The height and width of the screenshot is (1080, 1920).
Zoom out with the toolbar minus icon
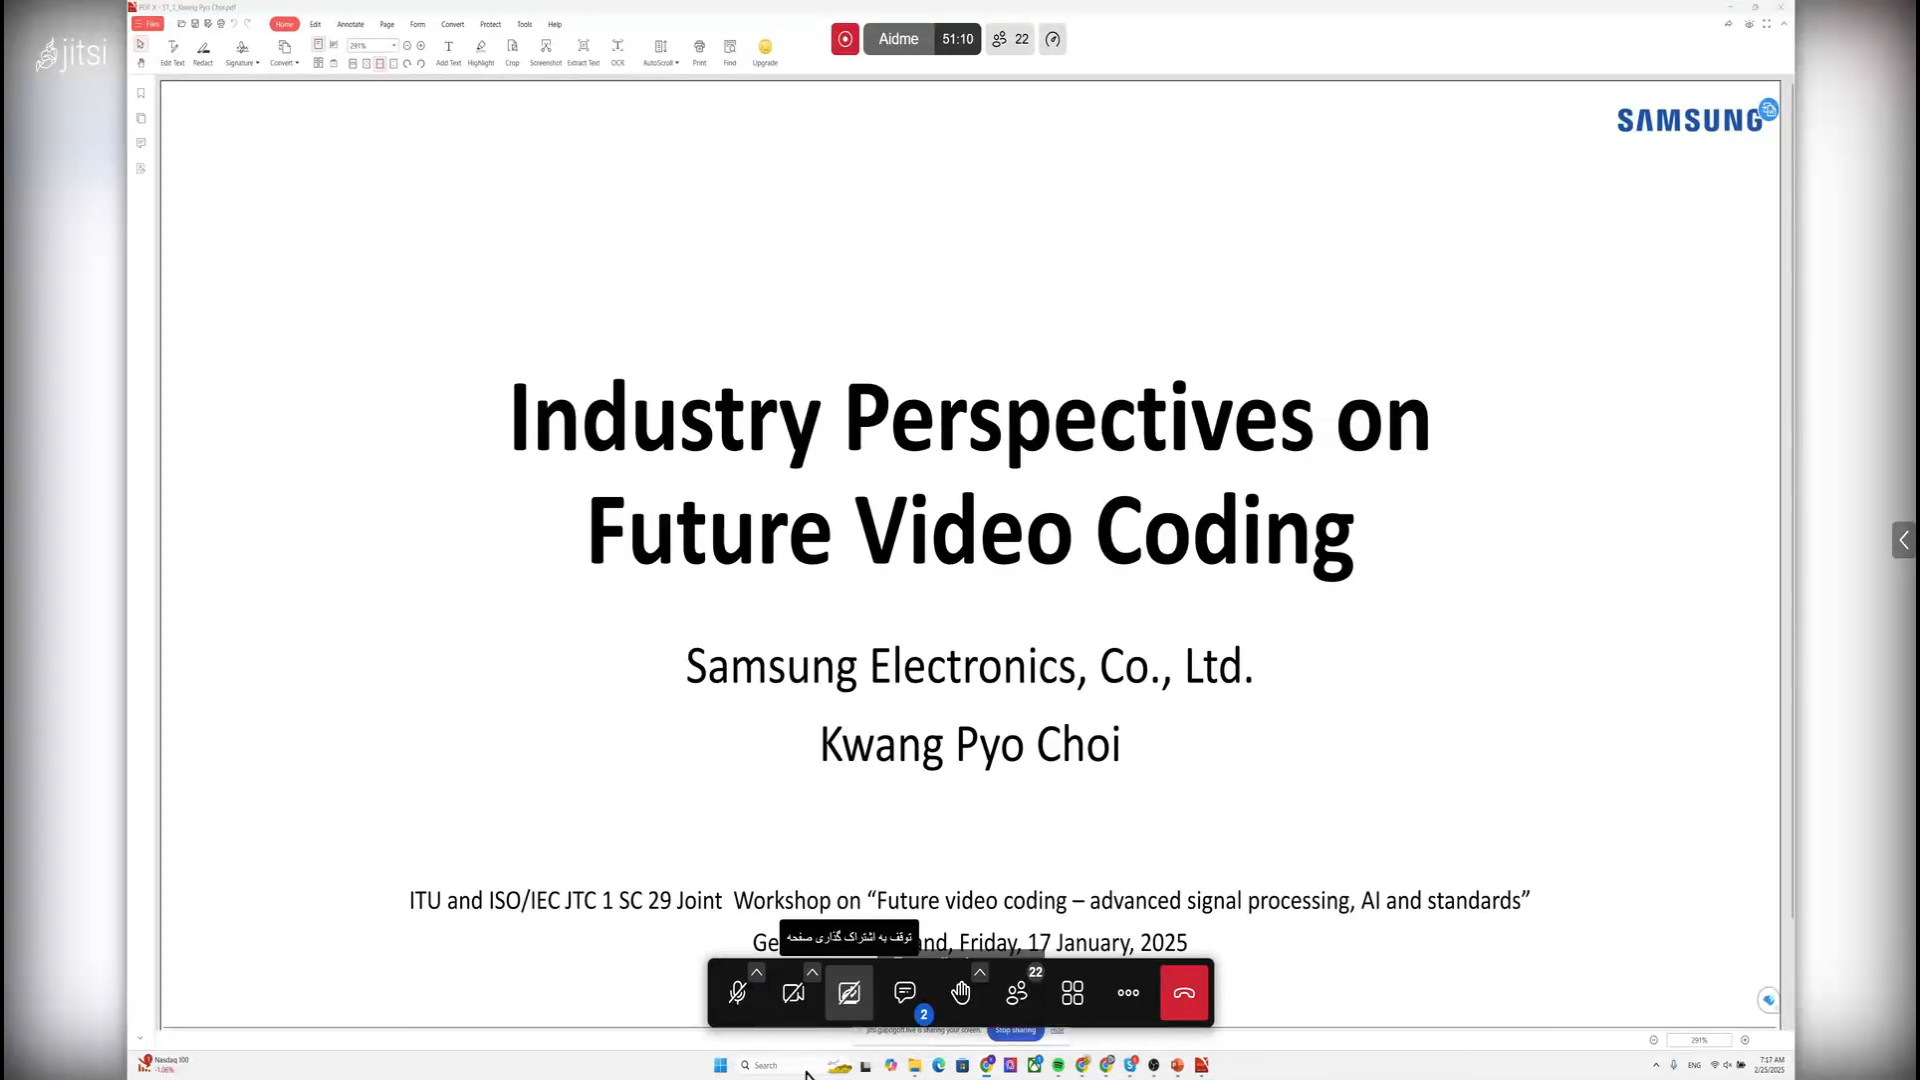coord(407,46)
